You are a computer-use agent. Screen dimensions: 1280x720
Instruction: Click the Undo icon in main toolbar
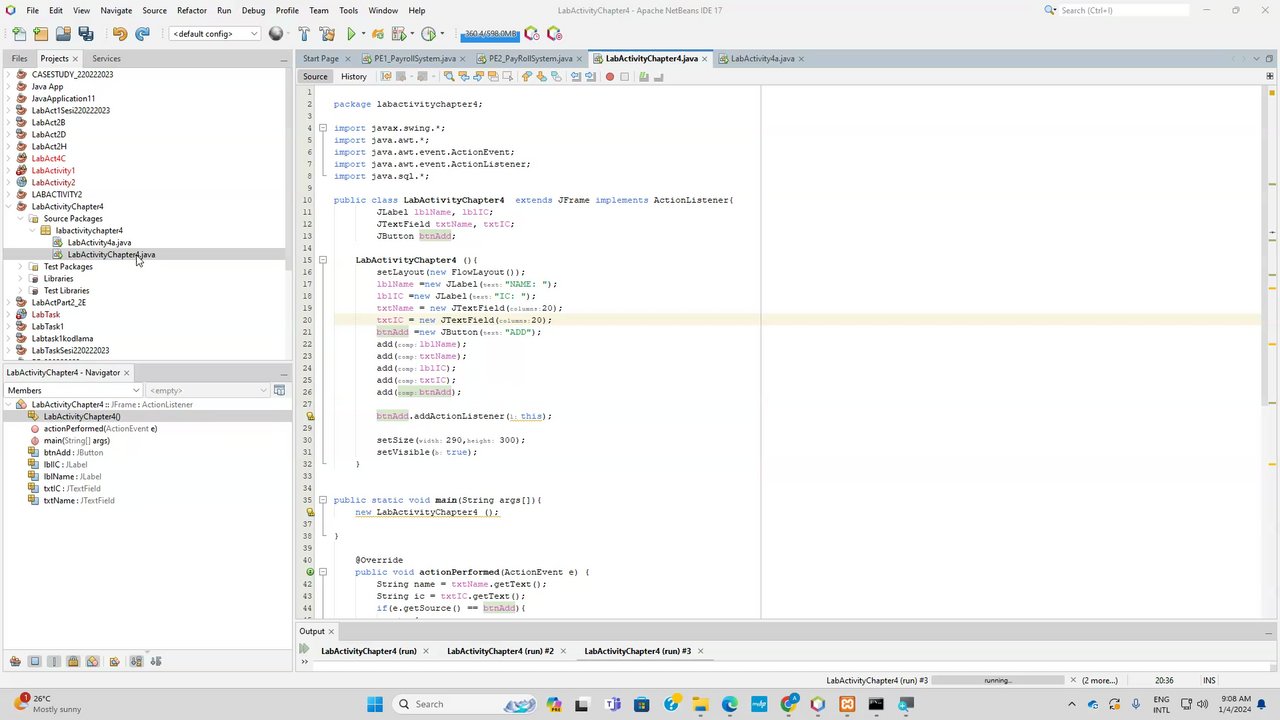tap(120, 34)
